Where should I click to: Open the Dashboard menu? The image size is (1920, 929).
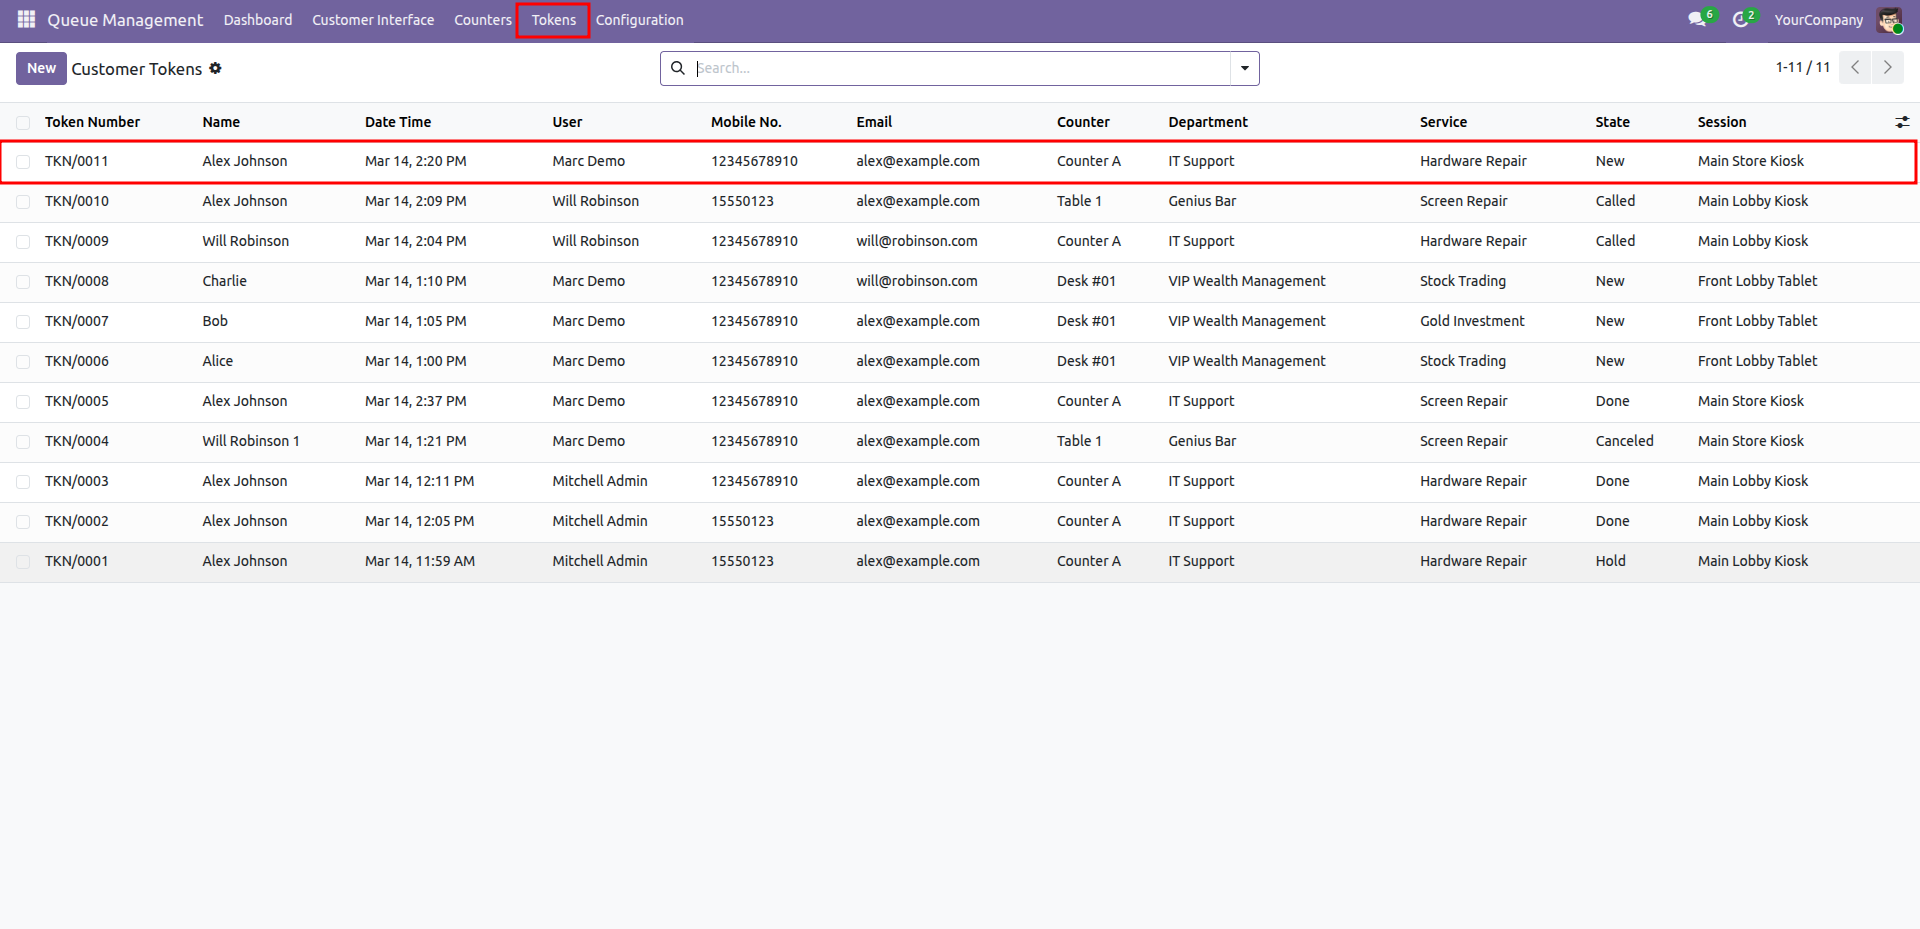pos(258,20)
